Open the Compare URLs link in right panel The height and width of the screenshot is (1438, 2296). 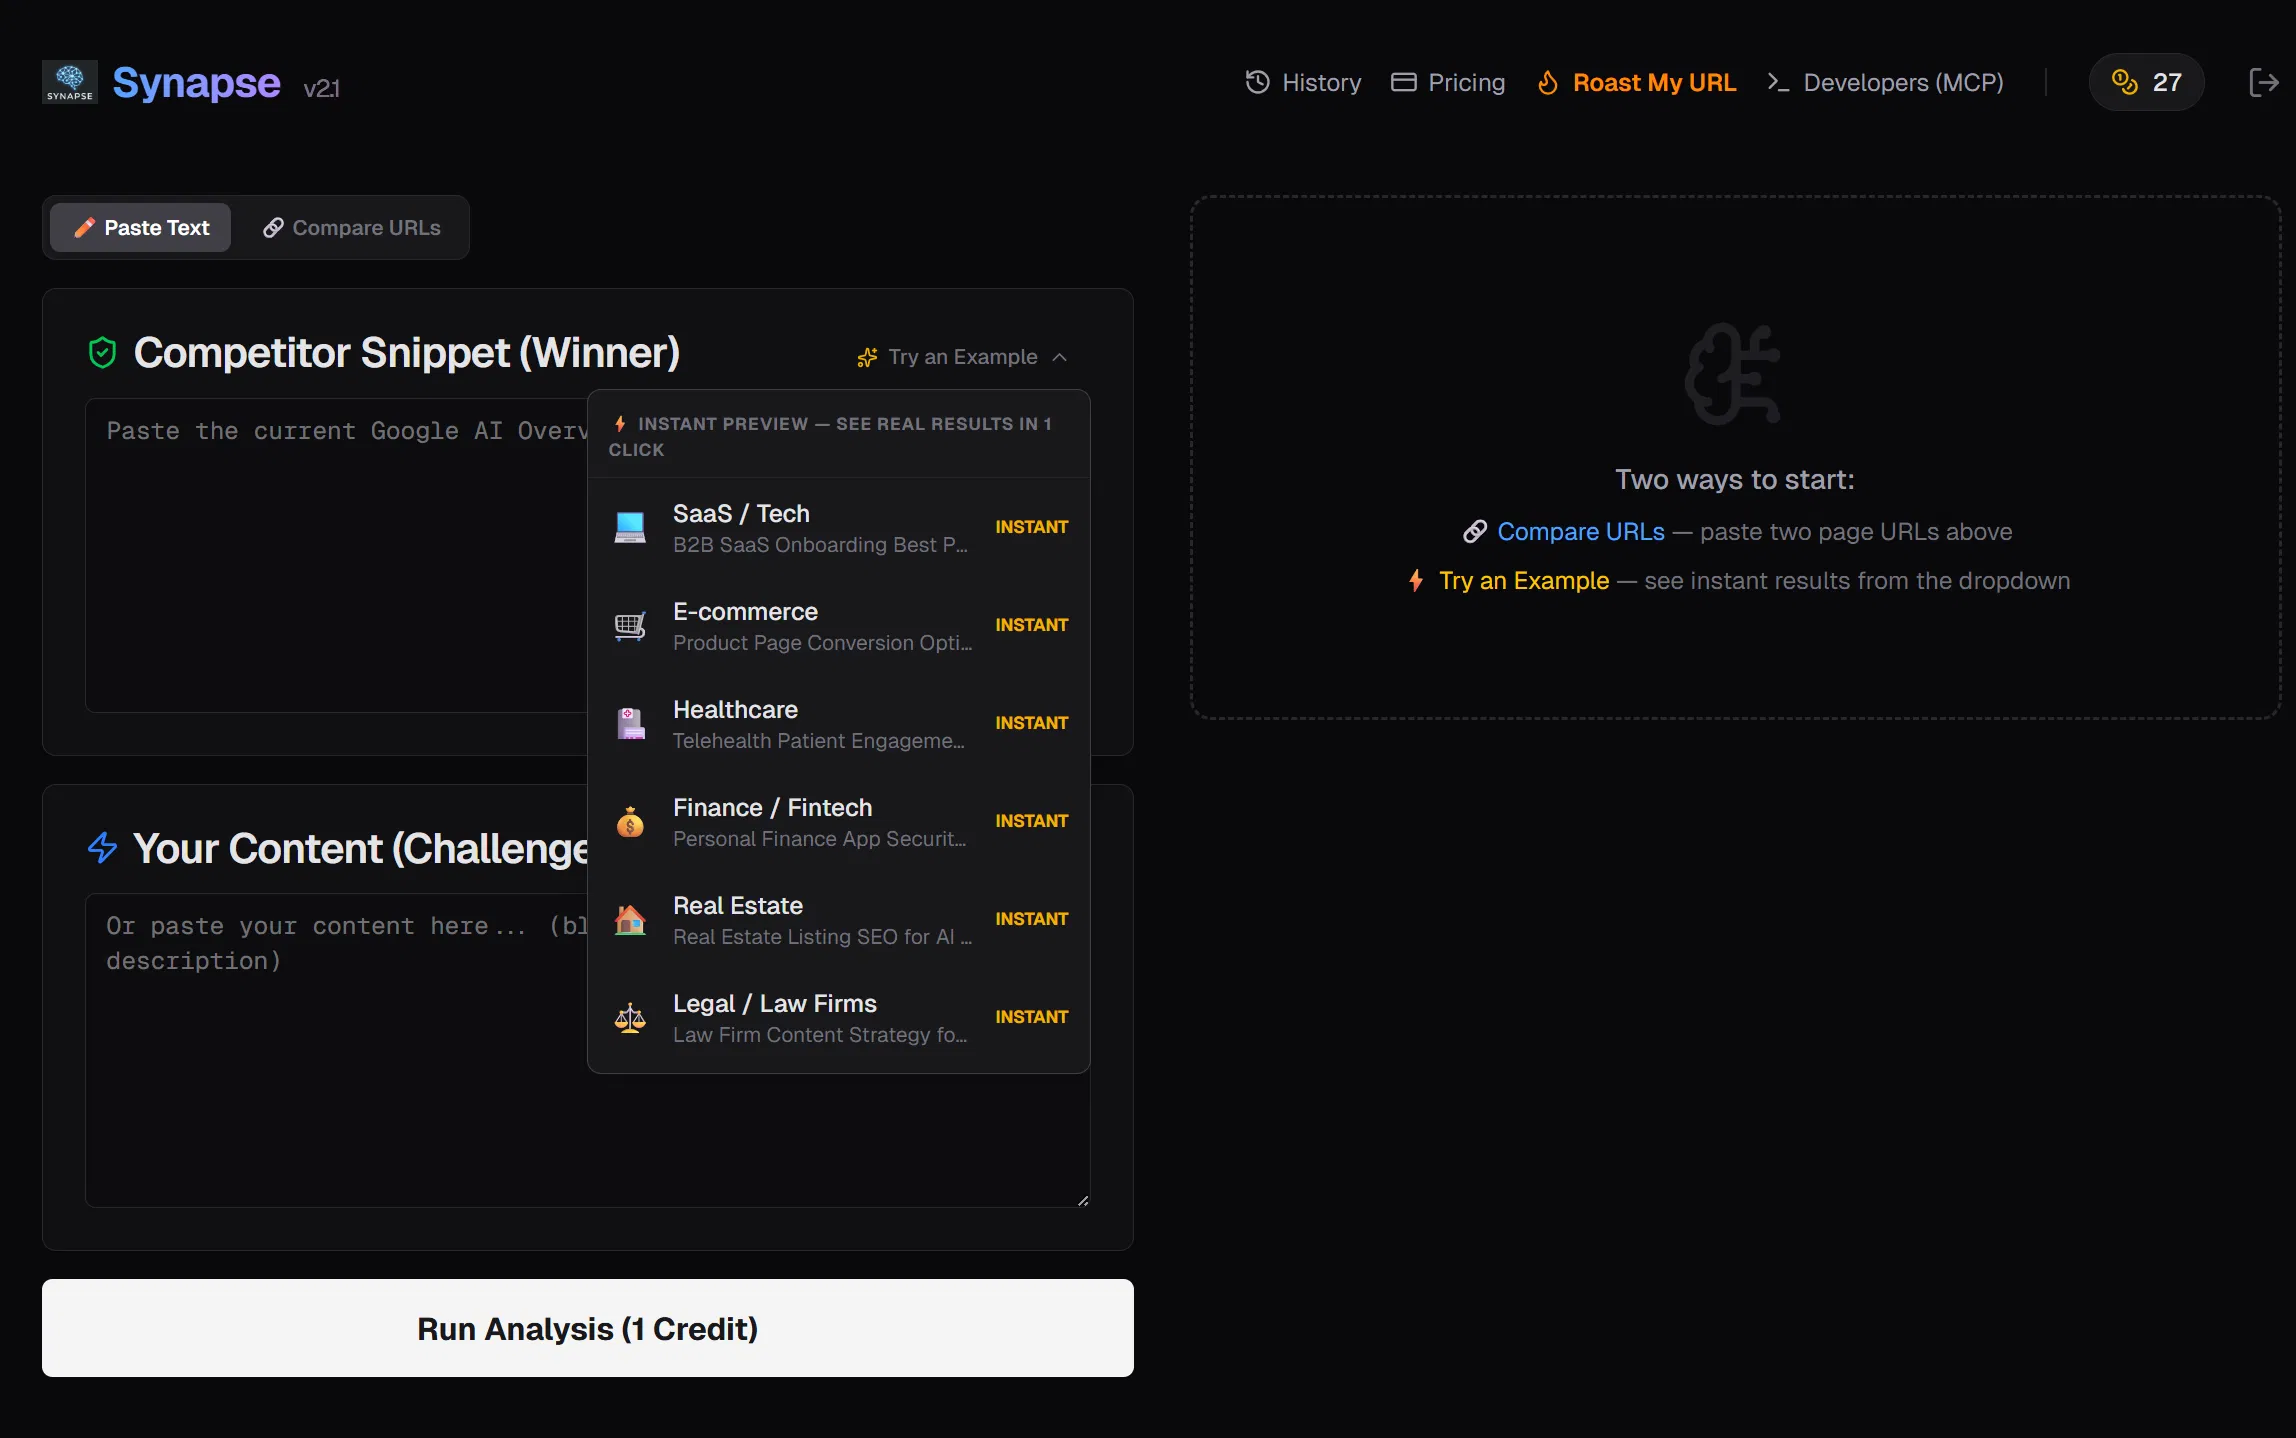tap(1579, 531)
